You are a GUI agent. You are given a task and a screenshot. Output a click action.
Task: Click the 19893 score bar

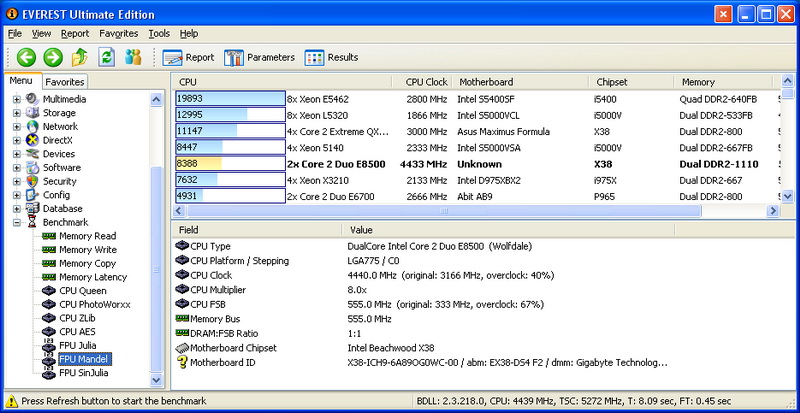(x=230, y=99)
